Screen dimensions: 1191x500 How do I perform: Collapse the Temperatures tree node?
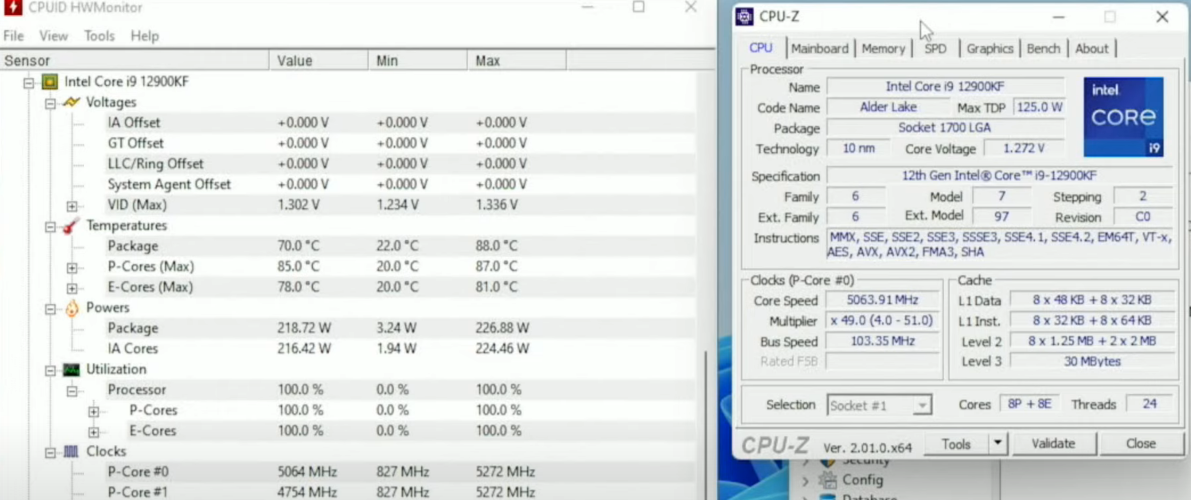[x=50, y=226]
